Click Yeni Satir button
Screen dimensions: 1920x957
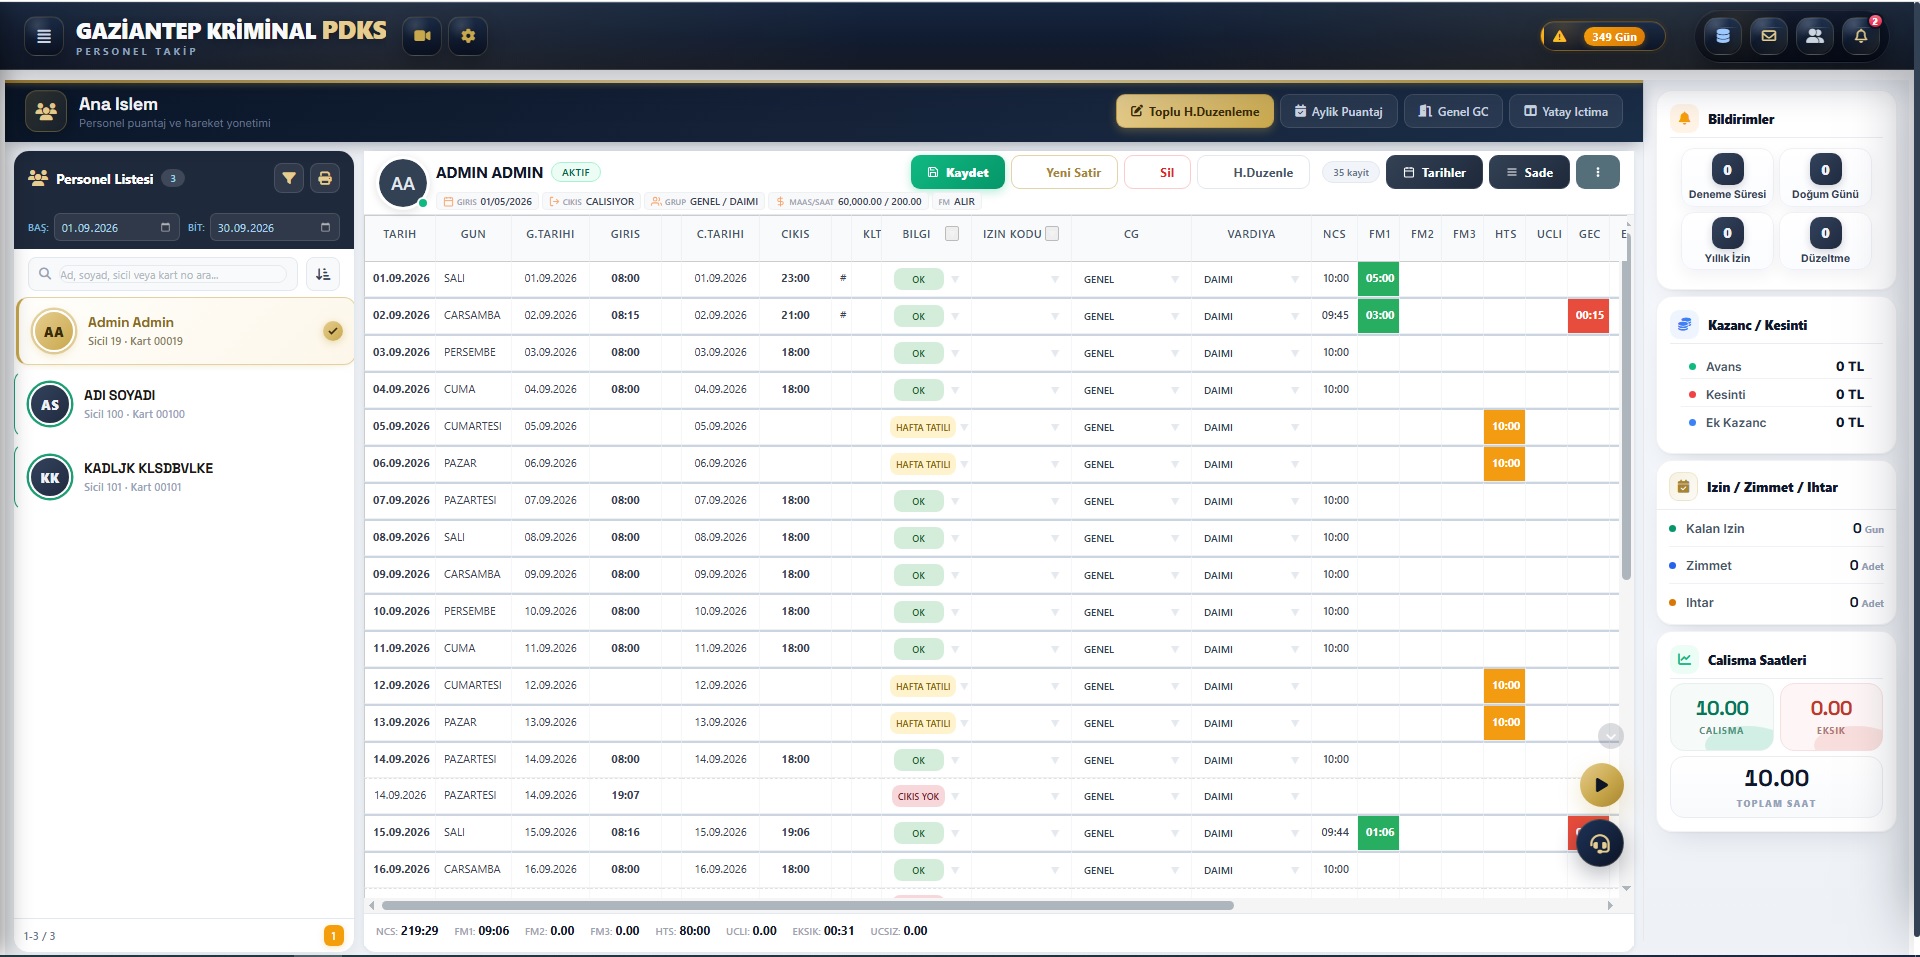pos(1064,172)
